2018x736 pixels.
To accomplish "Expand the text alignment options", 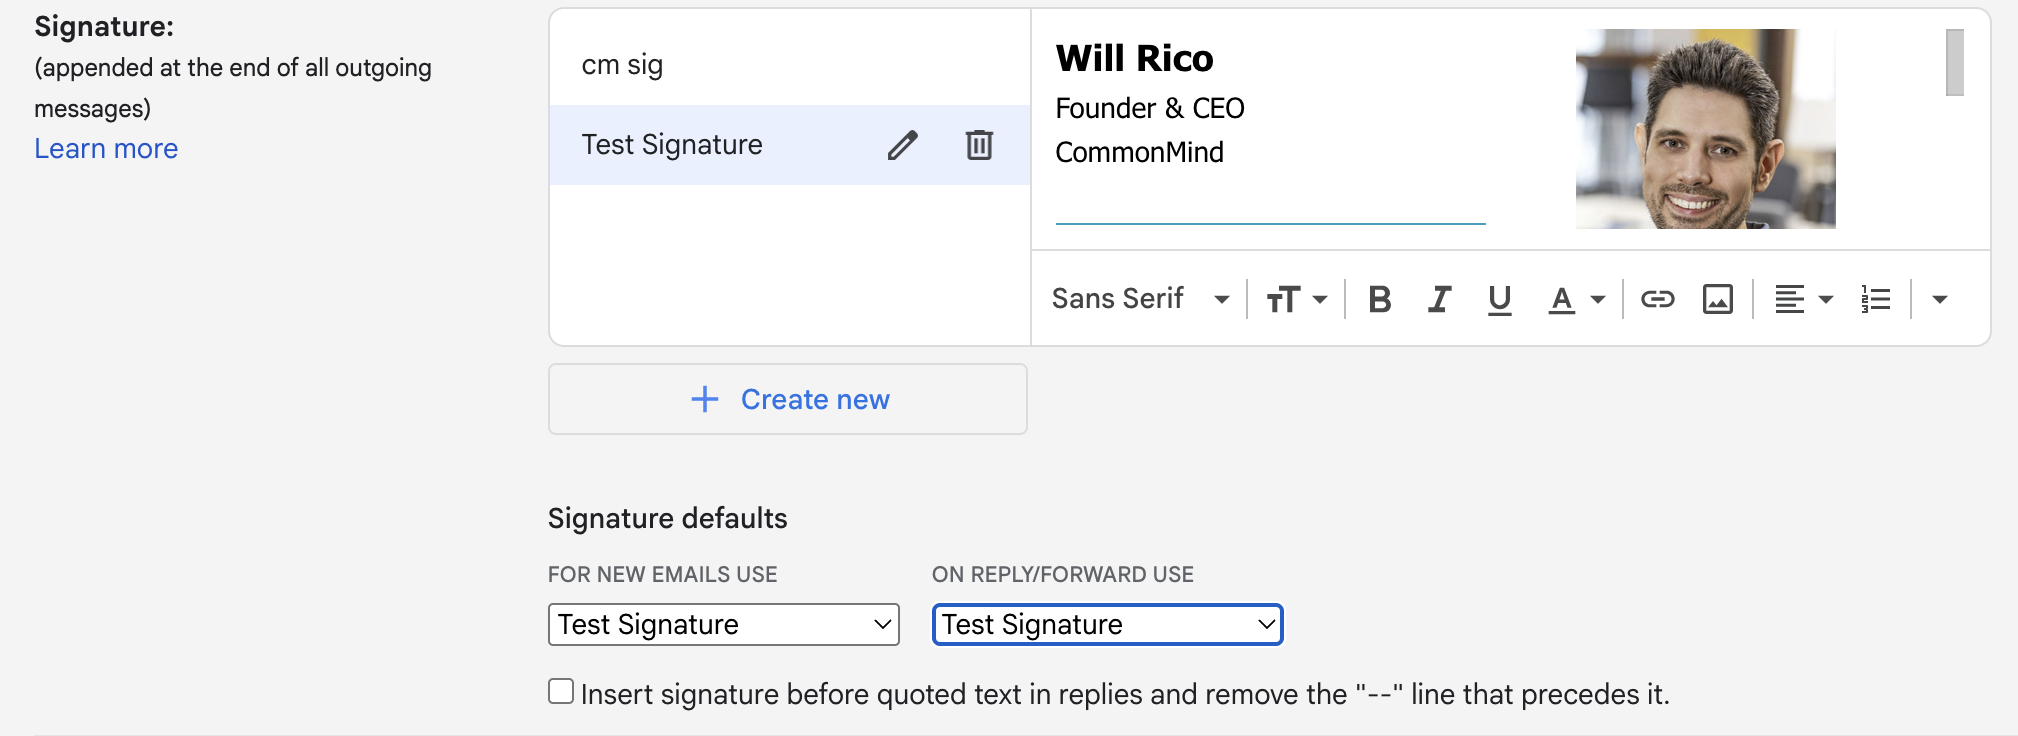I will point(1803,299).
